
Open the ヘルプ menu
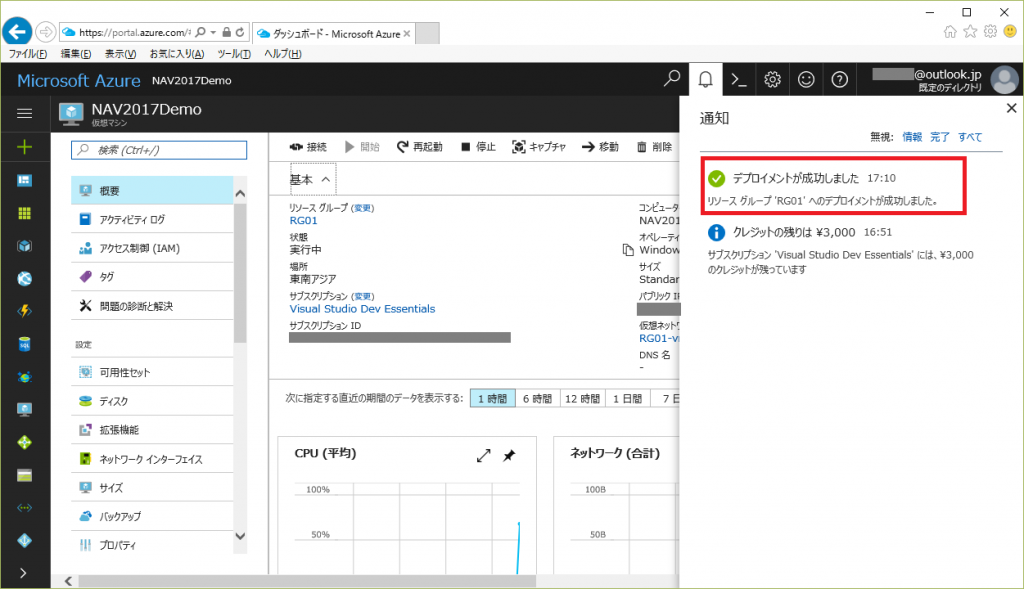(x=282, y=54)
